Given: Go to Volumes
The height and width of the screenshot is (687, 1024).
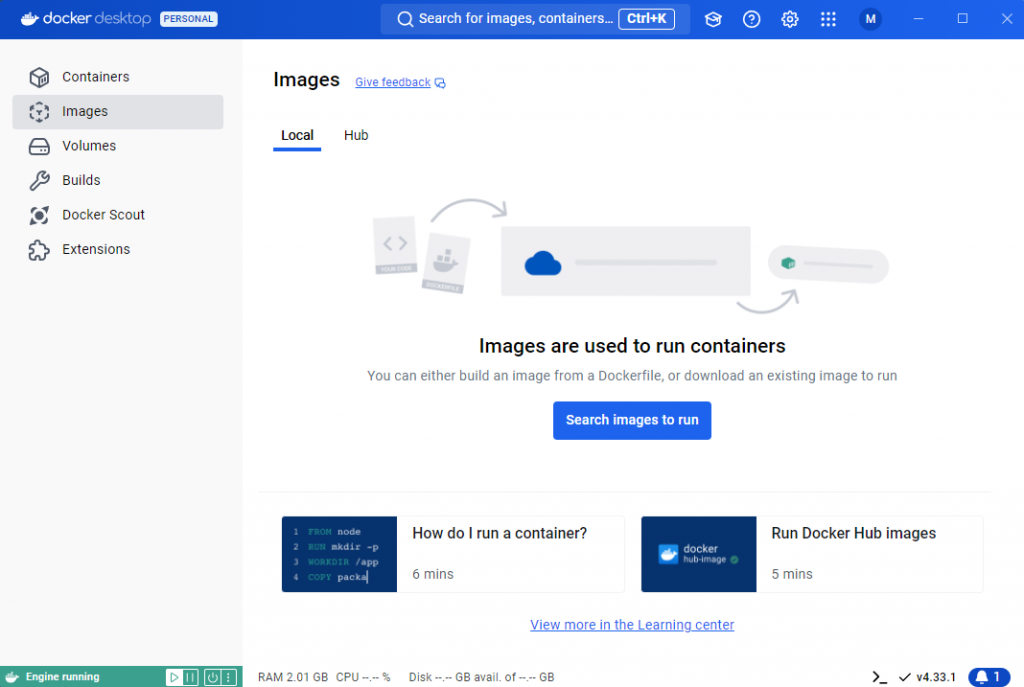Looking at the screenshot, I should tap(118, 146).
